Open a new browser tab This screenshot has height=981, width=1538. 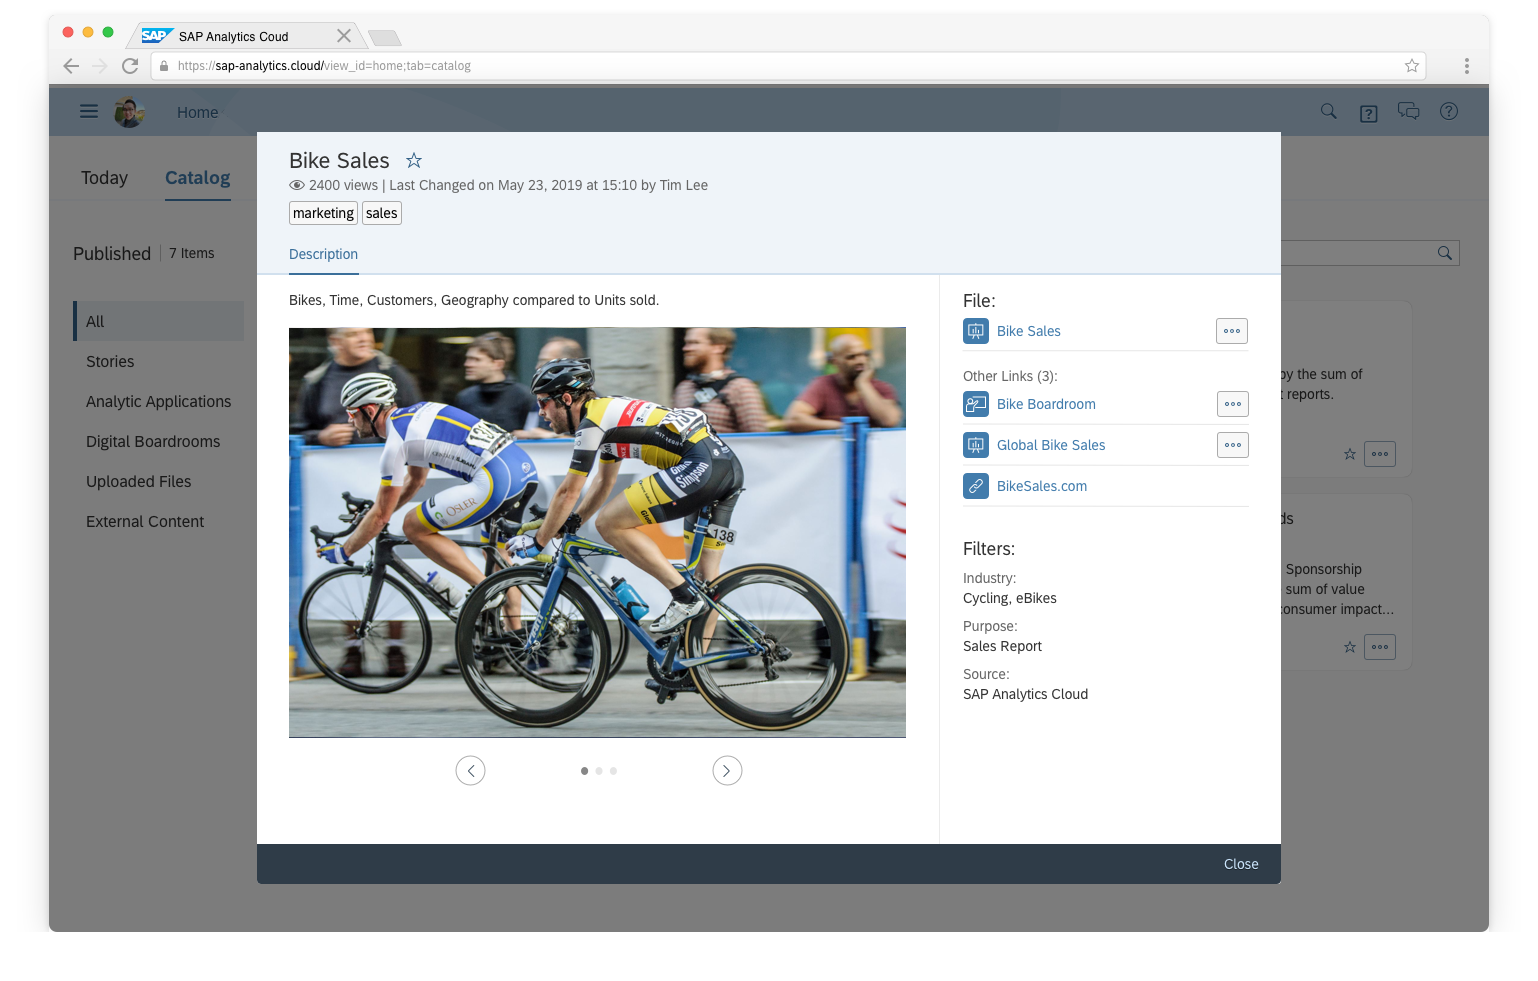pos(385,38)
